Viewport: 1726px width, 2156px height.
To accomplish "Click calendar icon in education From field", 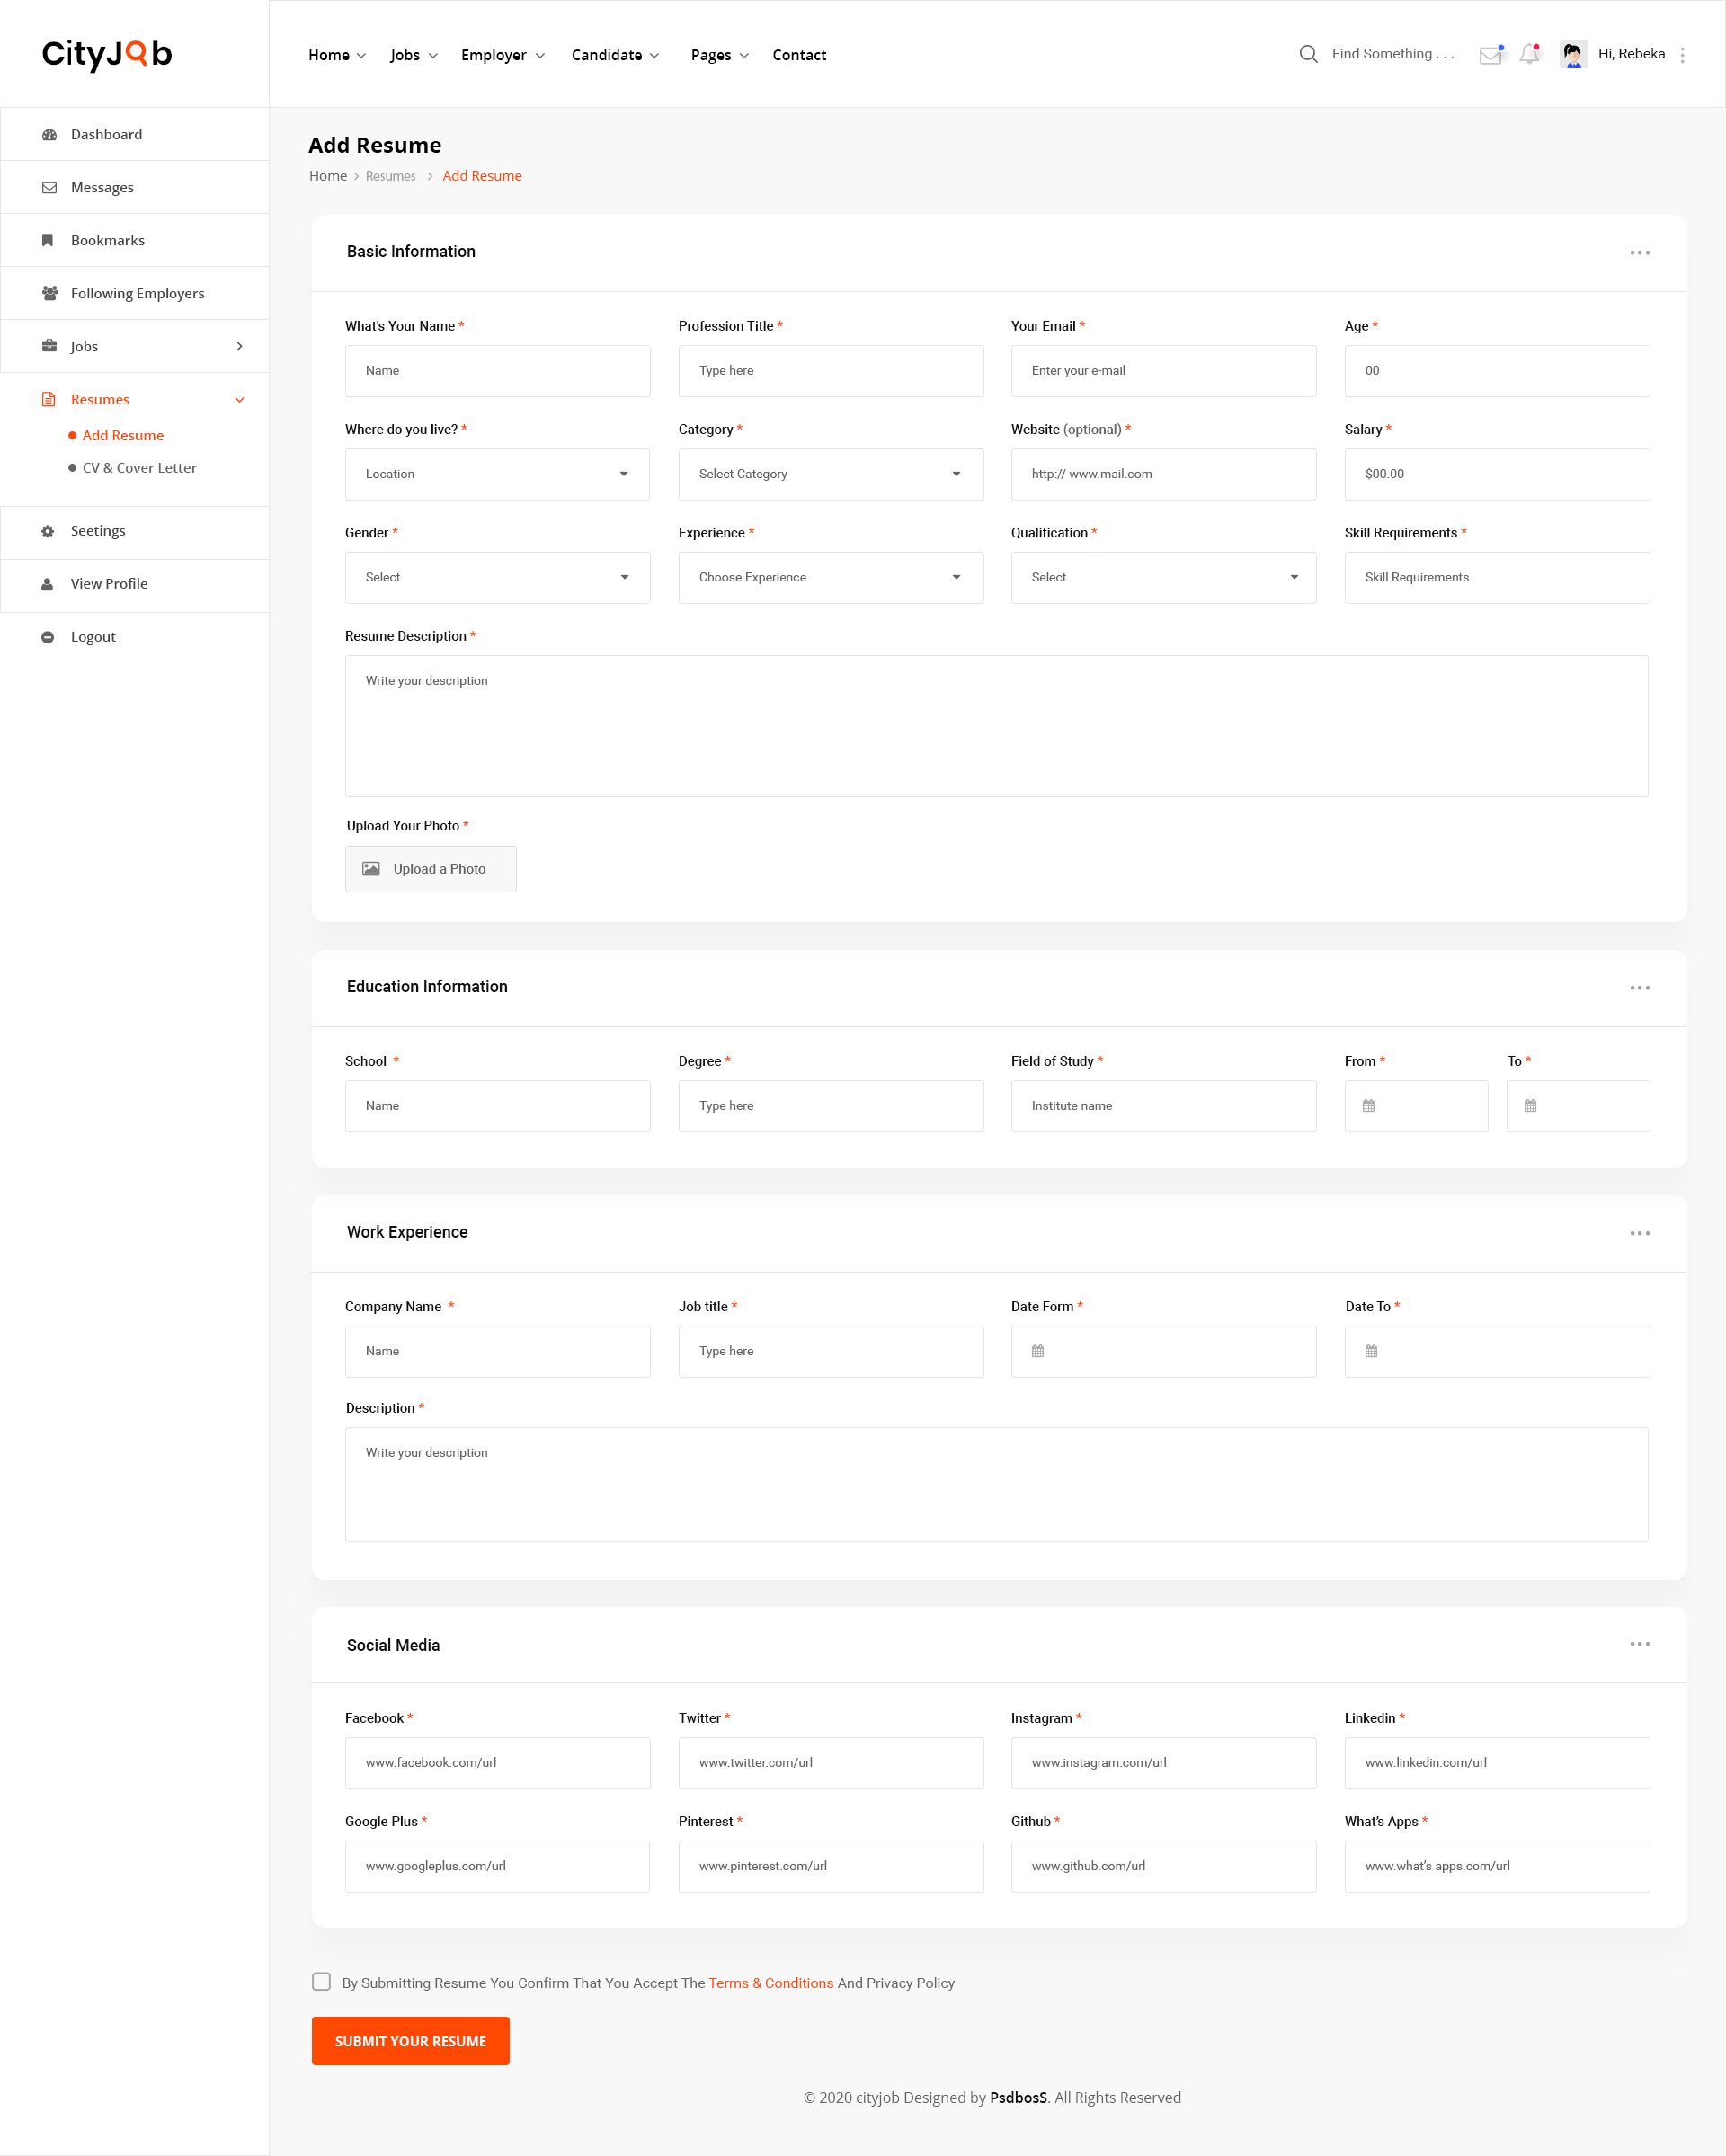I will pos(1369,1106).
